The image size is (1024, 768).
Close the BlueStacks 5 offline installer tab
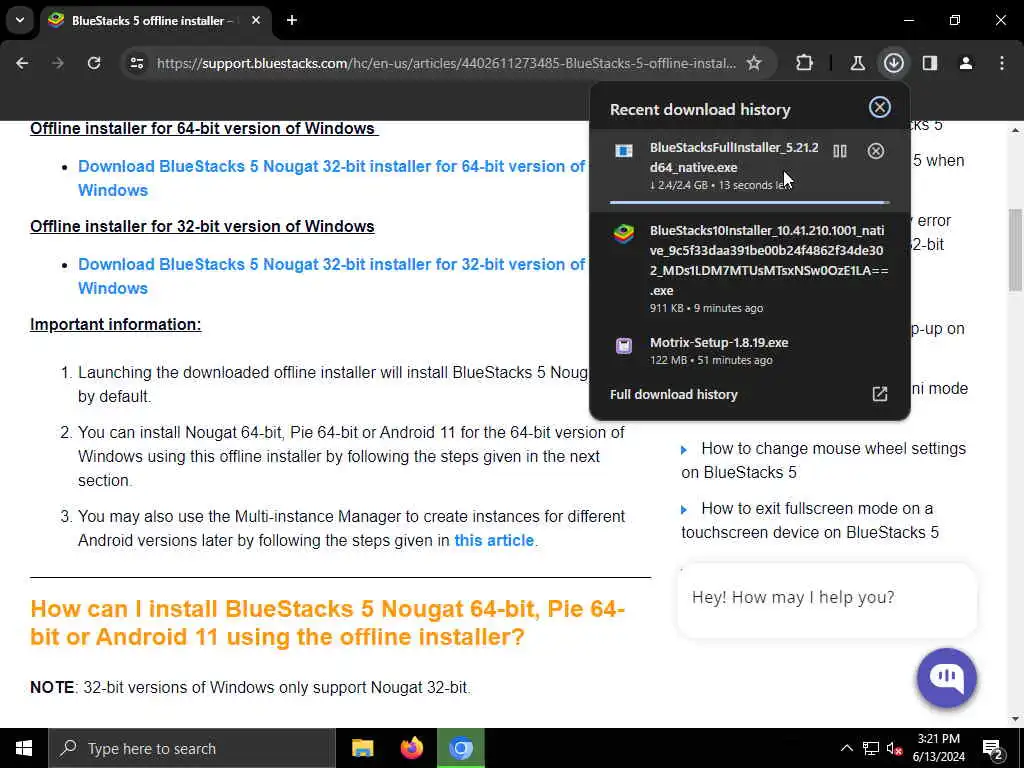pyautogui.click(x=256, y=20)
